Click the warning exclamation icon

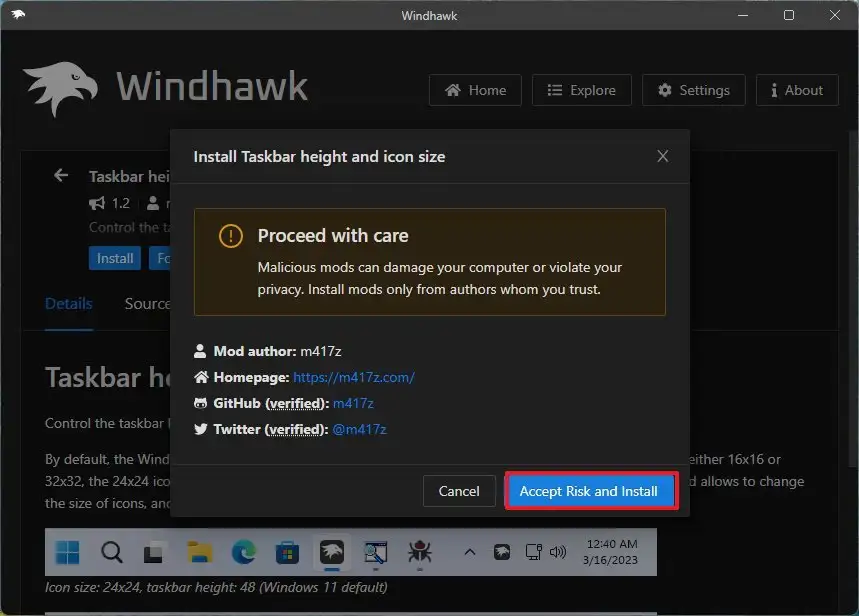coord(231,236)
